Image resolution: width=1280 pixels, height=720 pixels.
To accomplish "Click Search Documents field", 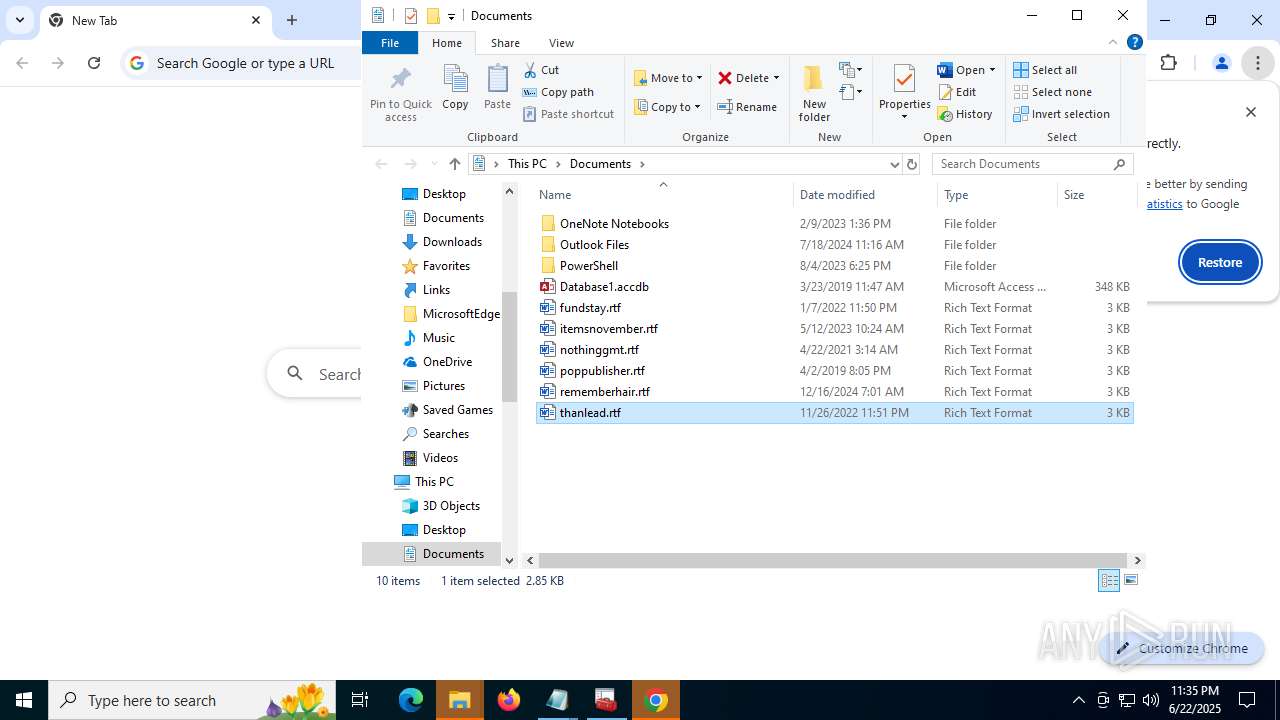I will (x=1033, y=164).
